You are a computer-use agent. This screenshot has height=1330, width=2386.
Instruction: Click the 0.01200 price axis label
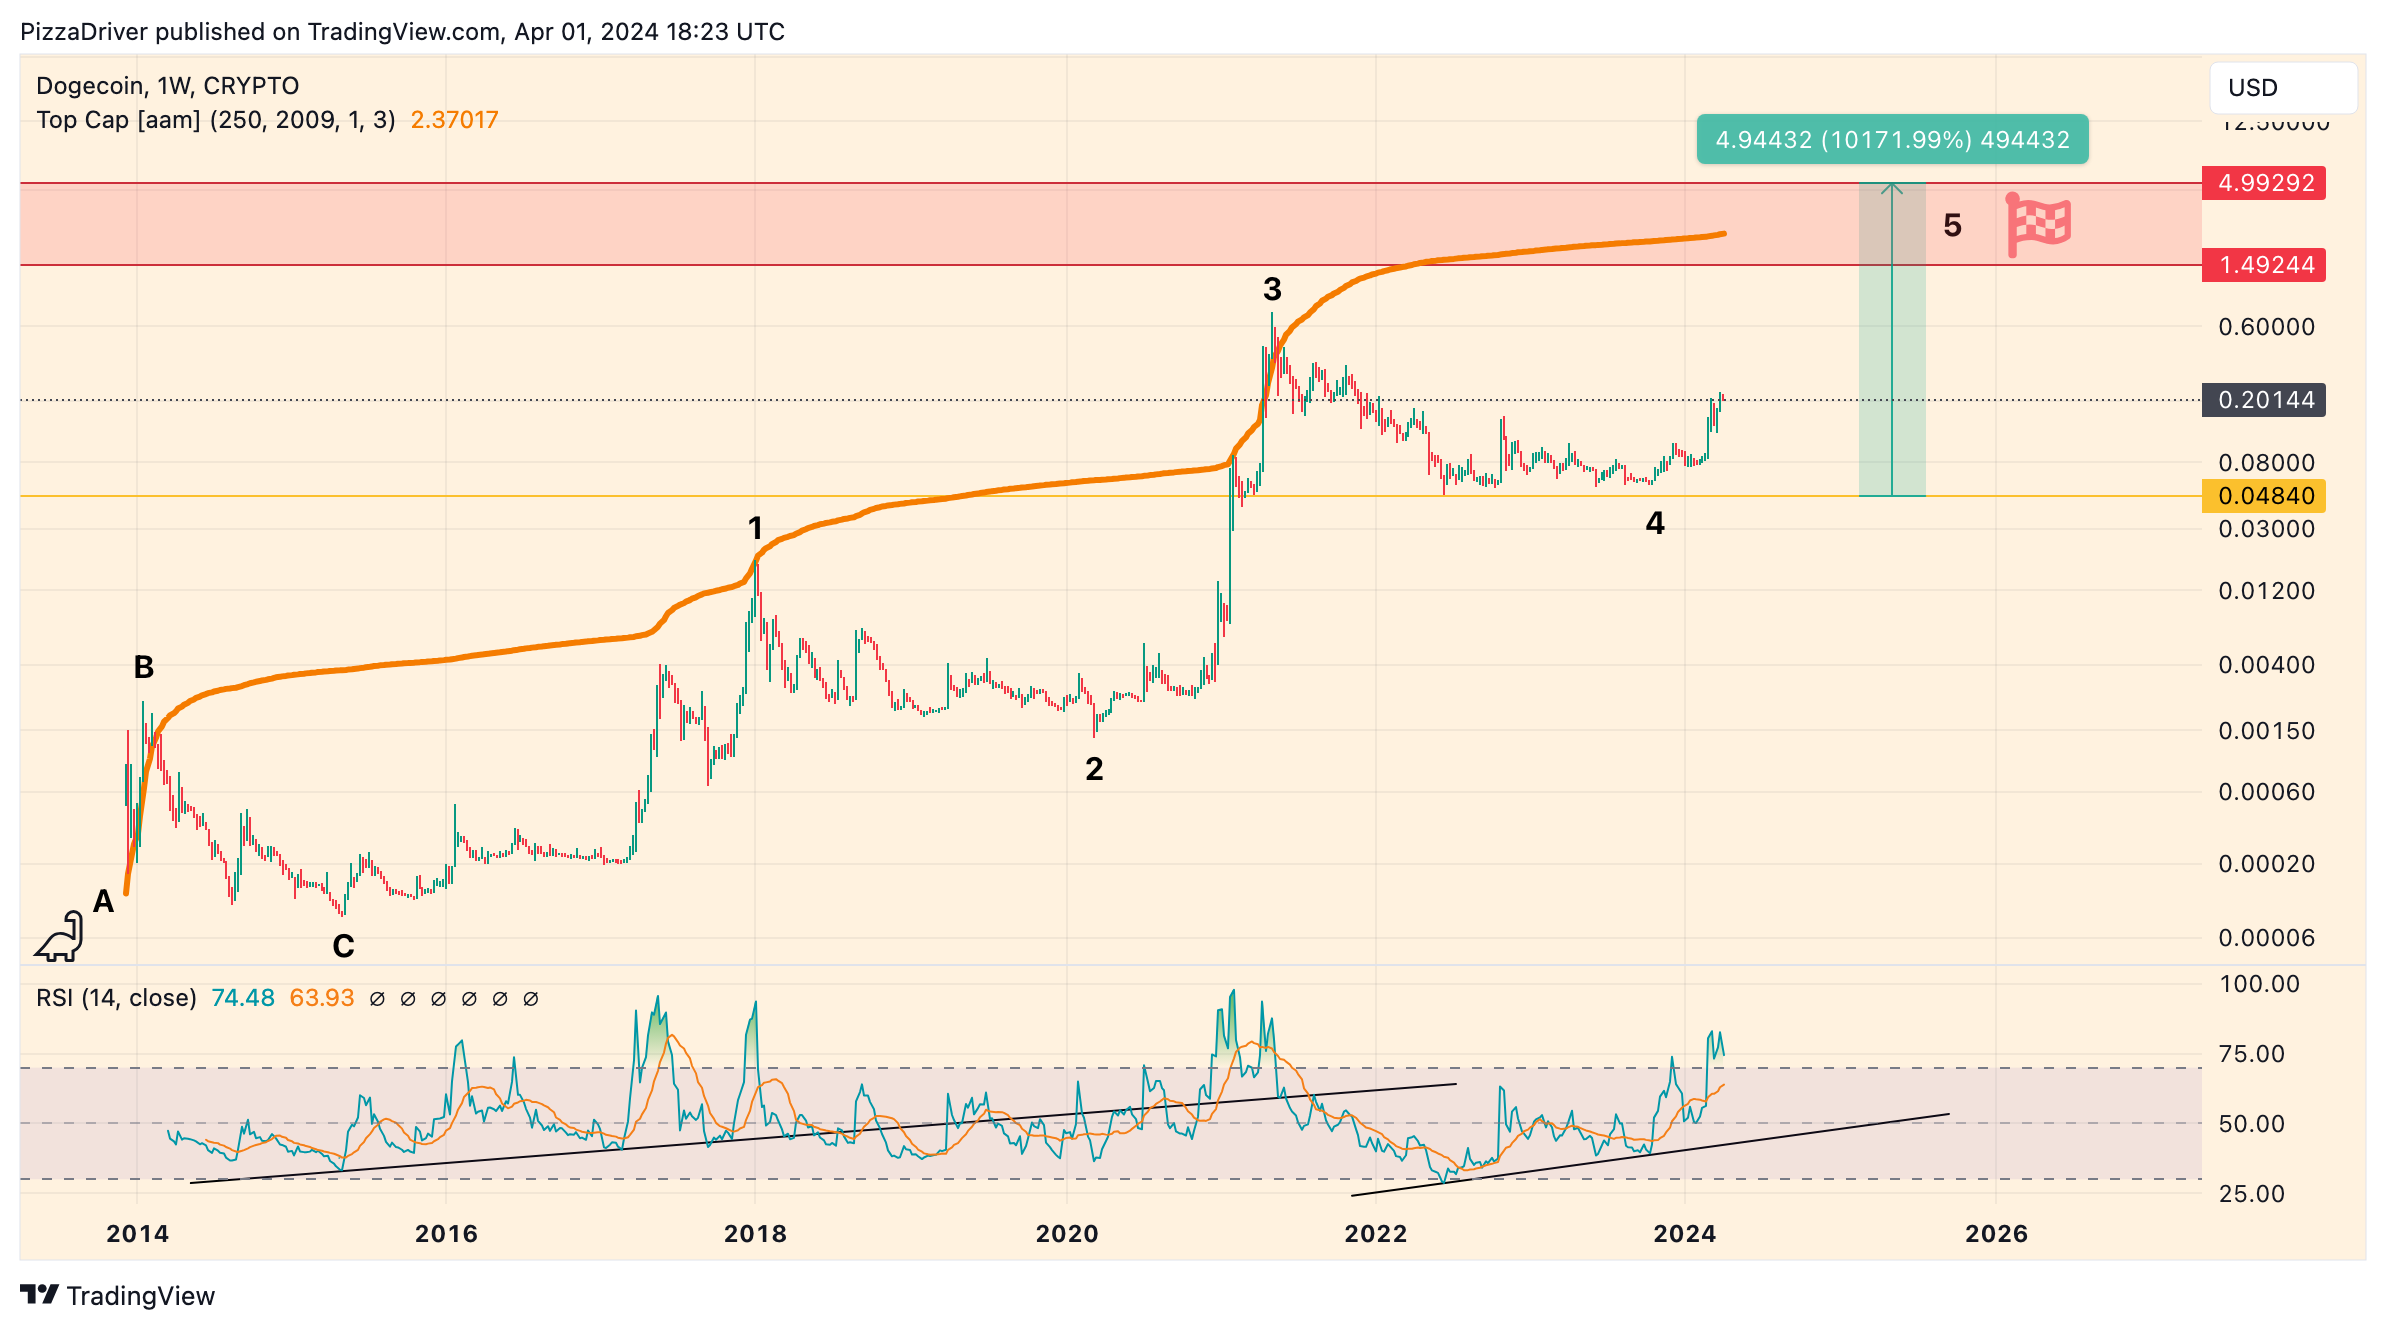[x=2267, y=591]
